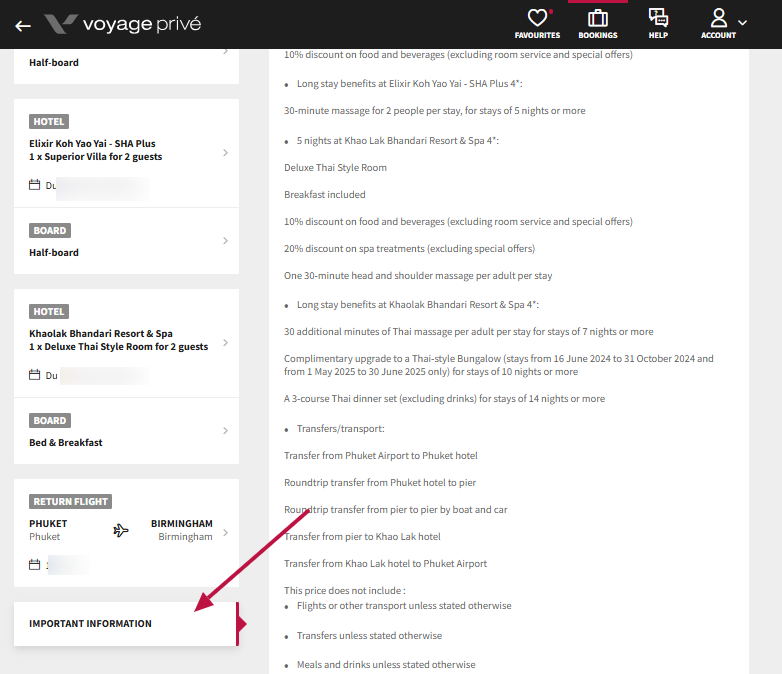This screenshot has width=782, height=674.
Task: Click the airplane icon between Phuket and Birmingham
Action: click(x=121, y=530)
